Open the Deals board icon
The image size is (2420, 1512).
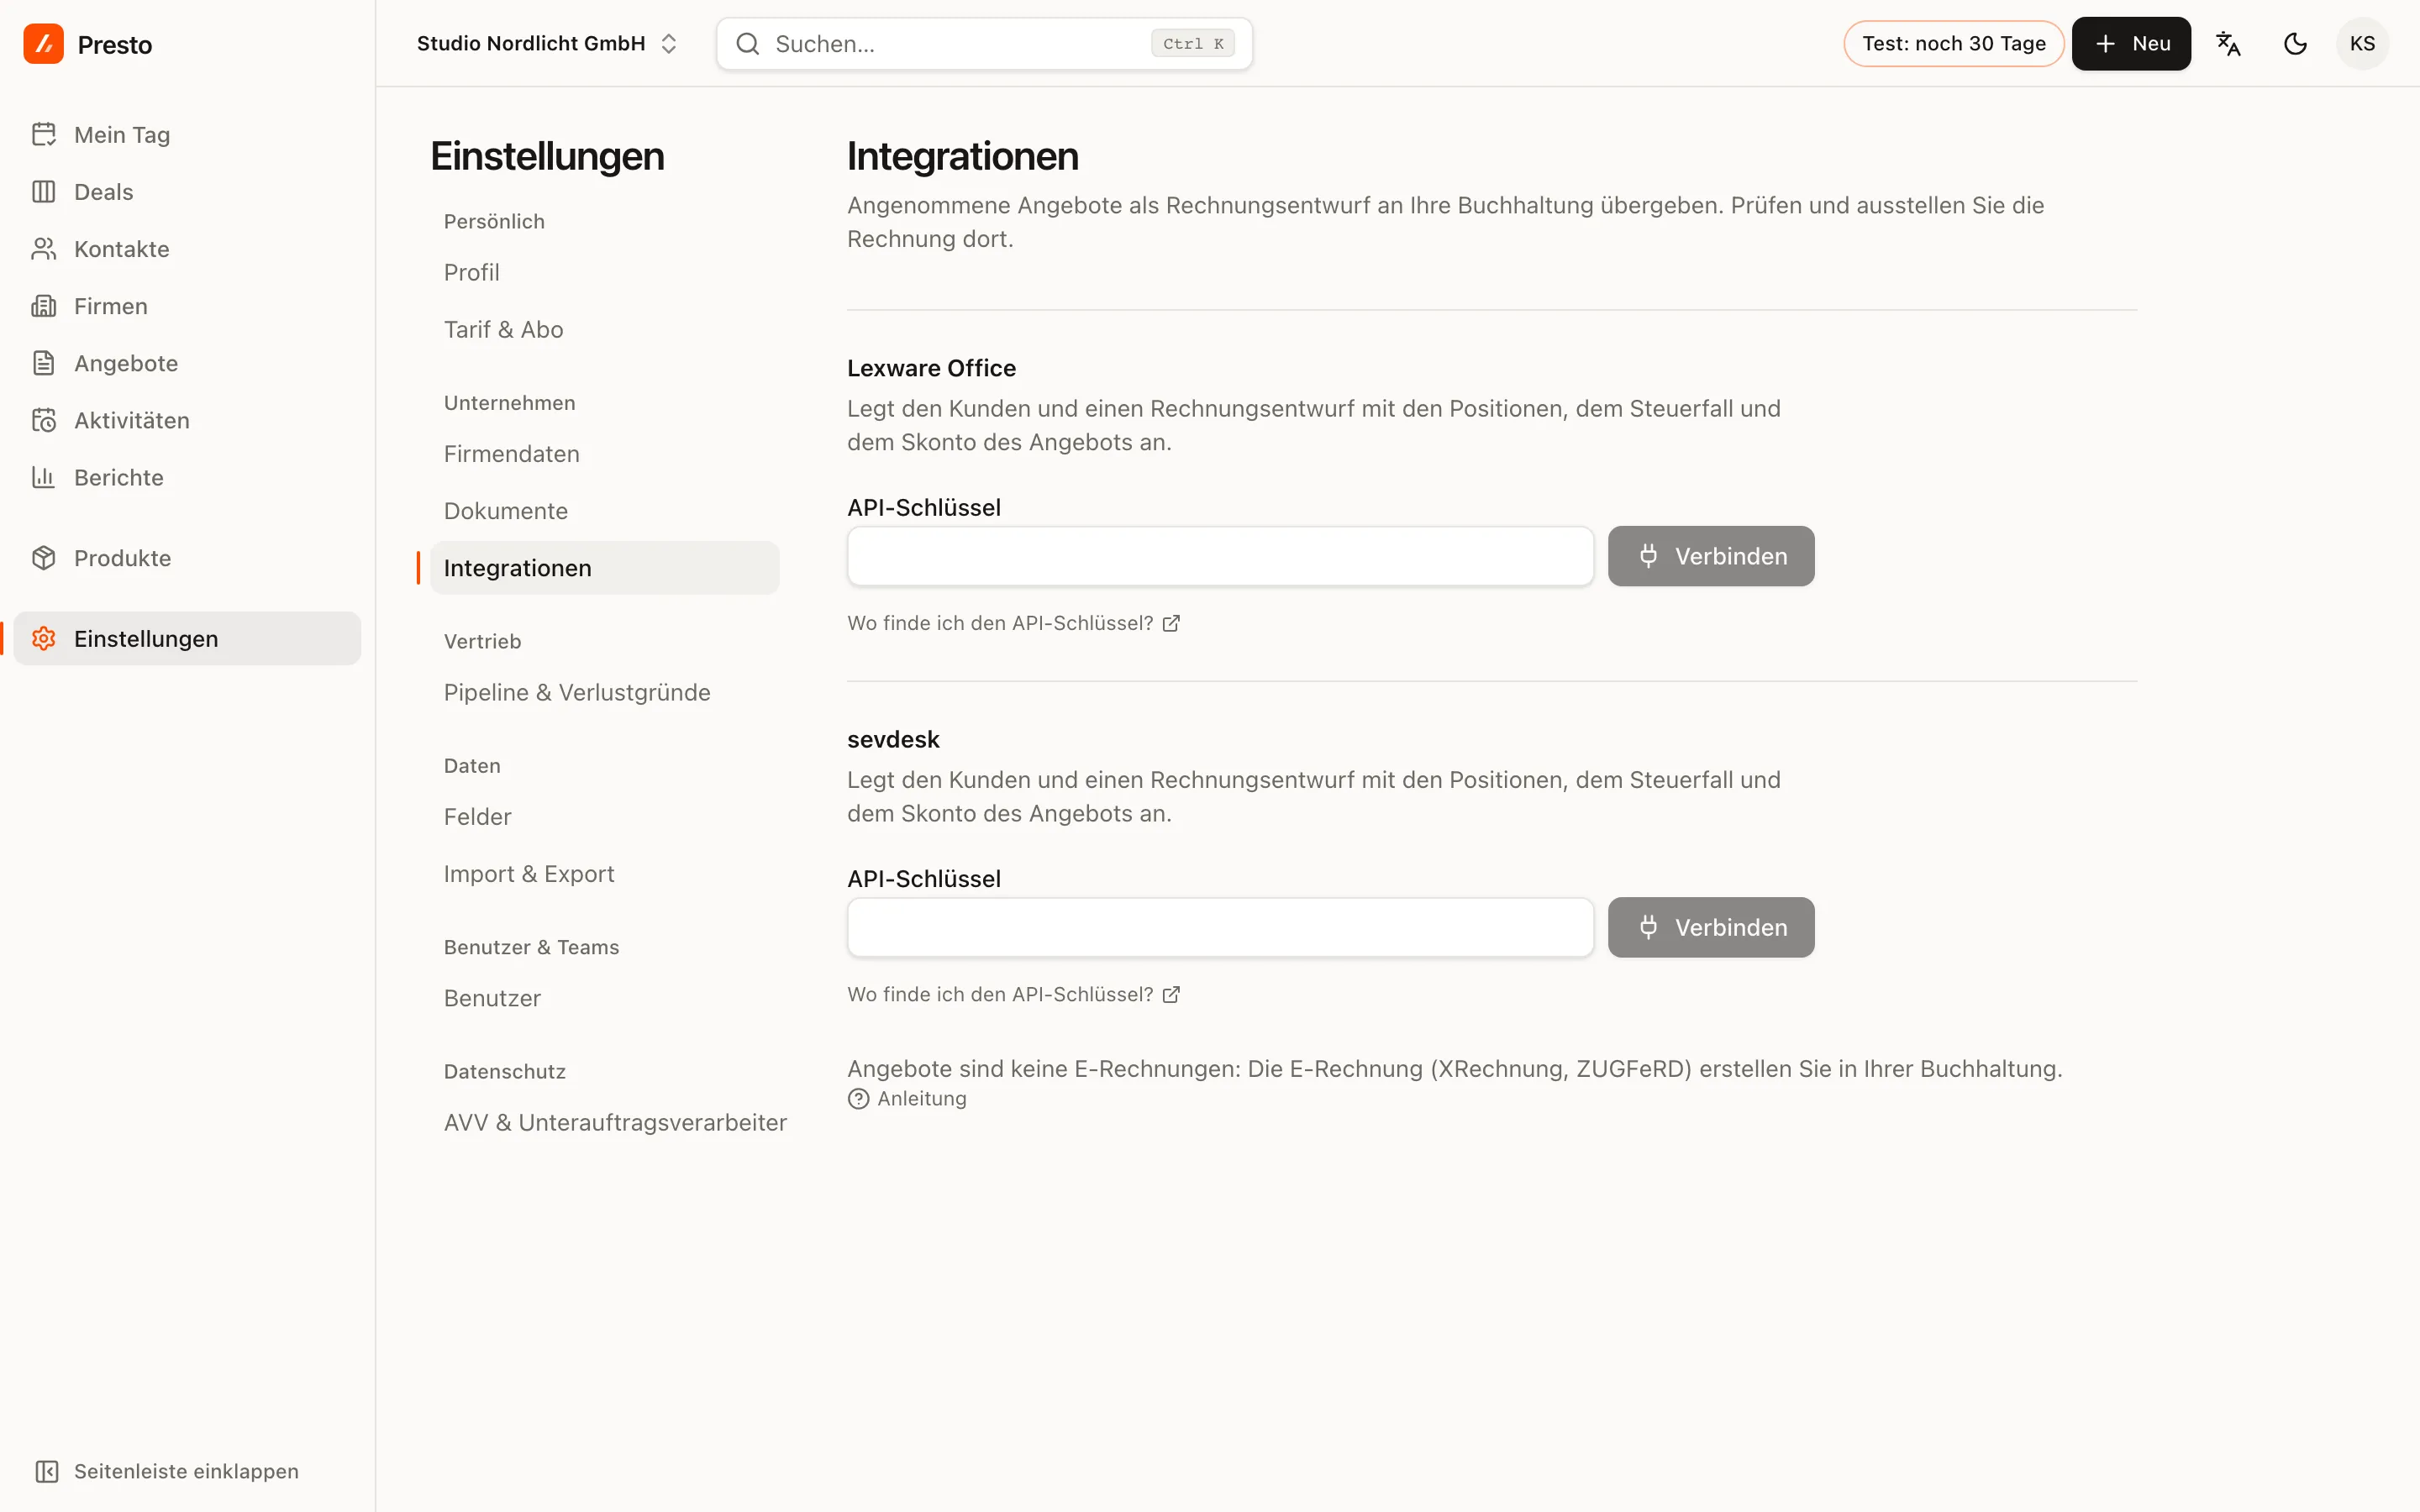pos(43,191)
